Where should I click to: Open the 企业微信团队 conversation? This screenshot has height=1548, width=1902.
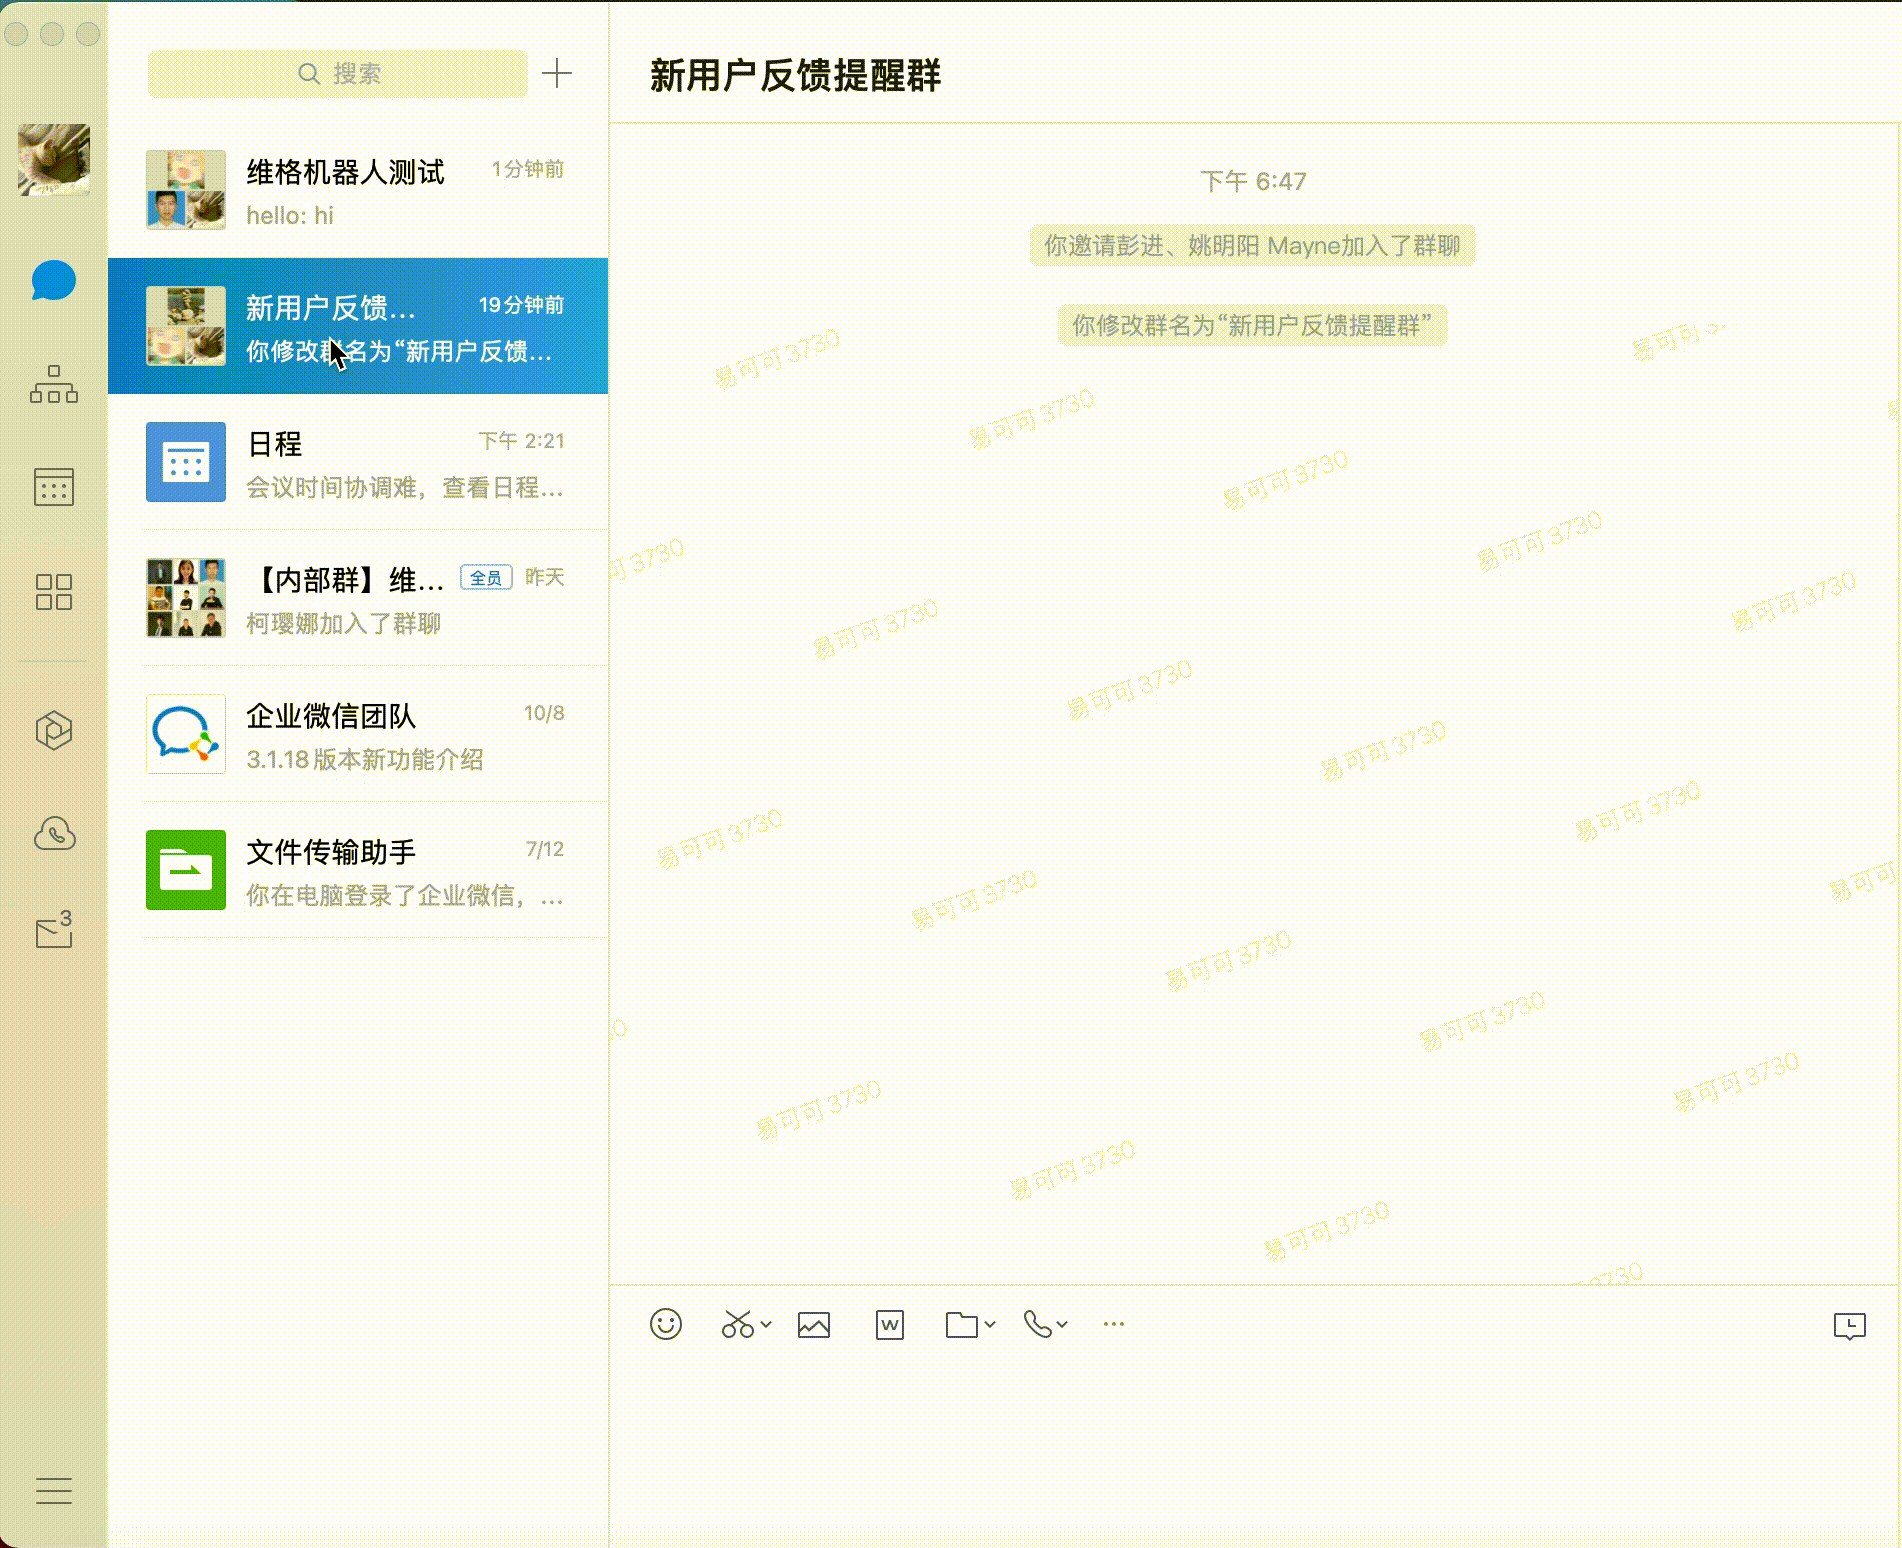(358, 734)
